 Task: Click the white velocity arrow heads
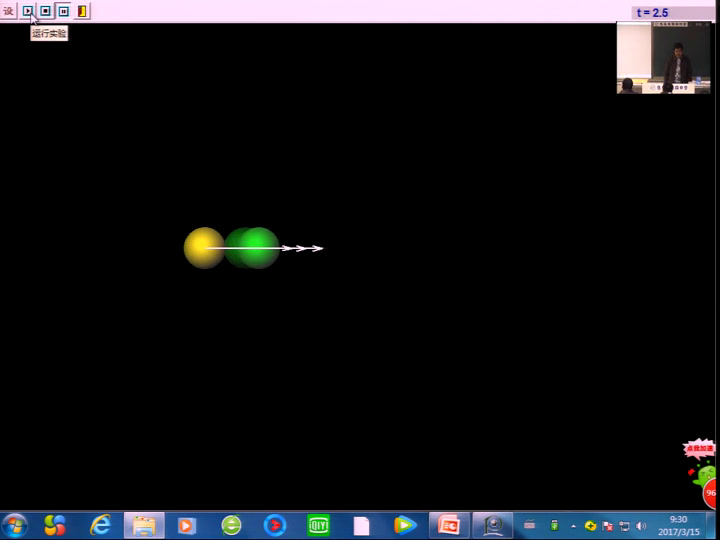pos(303,248)
